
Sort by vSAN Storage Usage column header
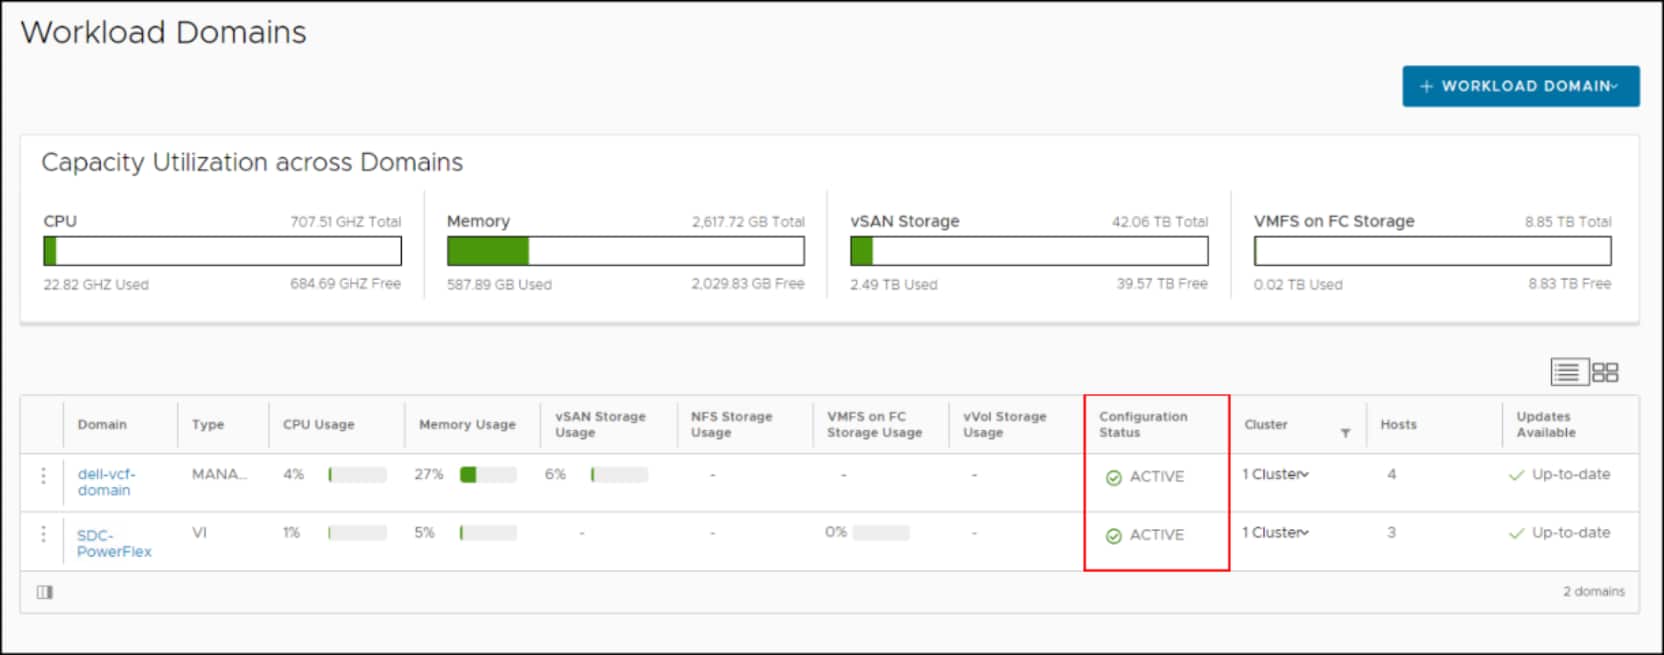(x=600, y=424)
